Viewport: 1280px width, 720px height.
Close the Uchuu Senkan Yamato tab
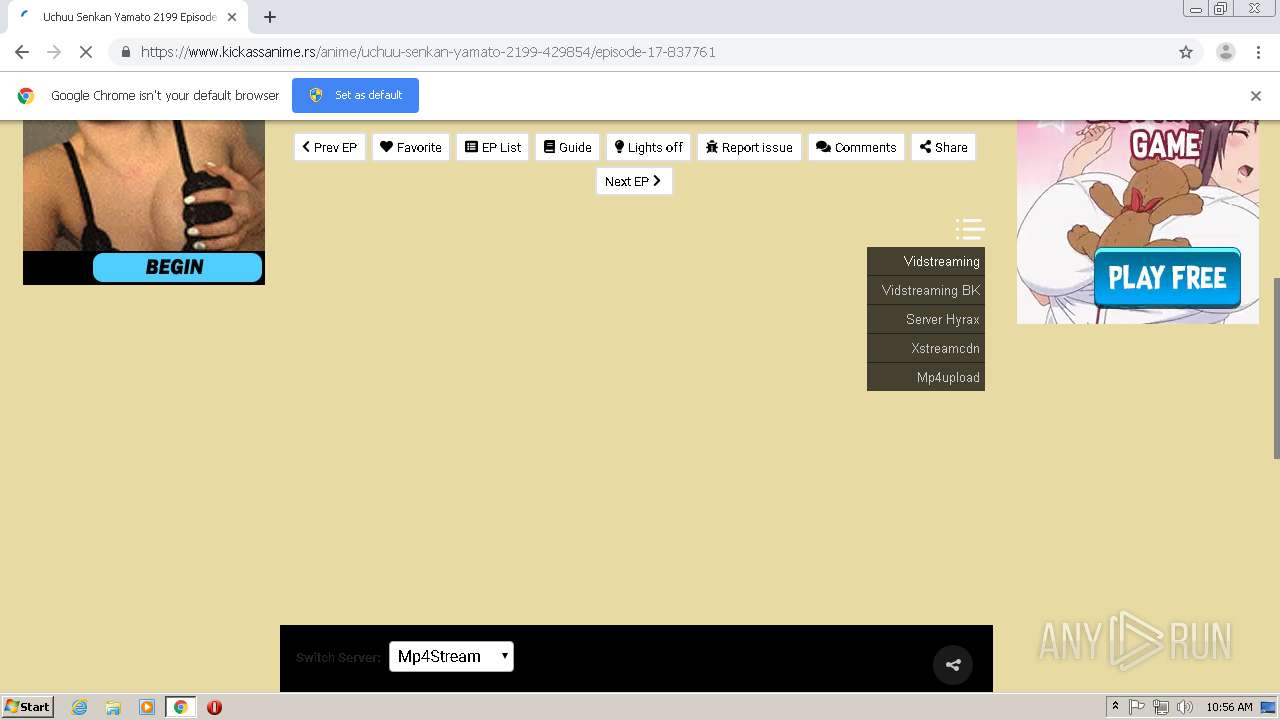tap(232, 17)
